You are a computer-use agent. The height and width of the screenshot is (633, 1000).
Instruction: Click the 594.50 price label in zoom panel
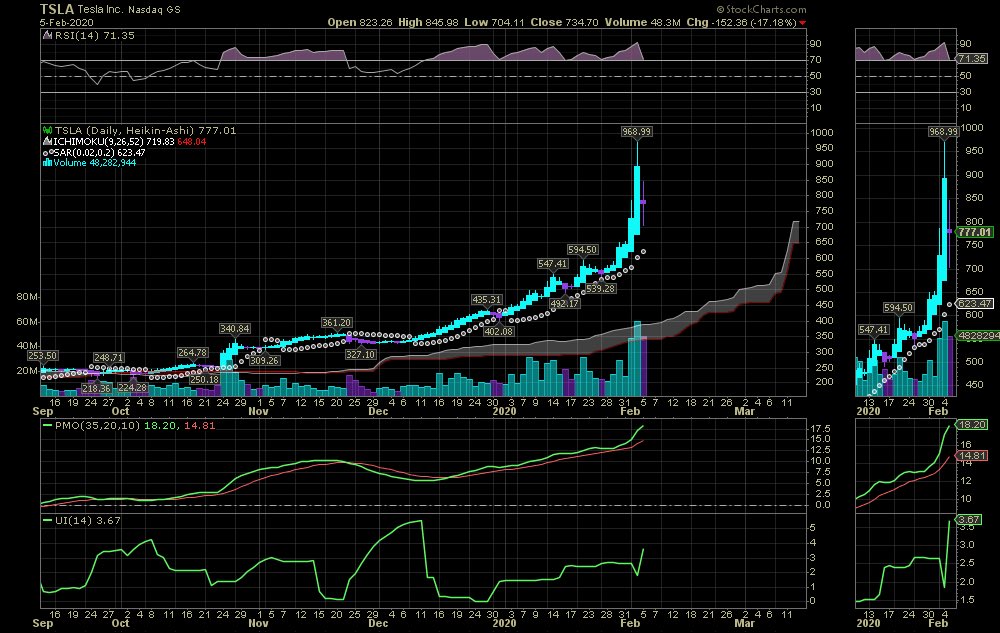click(x=898, y=308)
